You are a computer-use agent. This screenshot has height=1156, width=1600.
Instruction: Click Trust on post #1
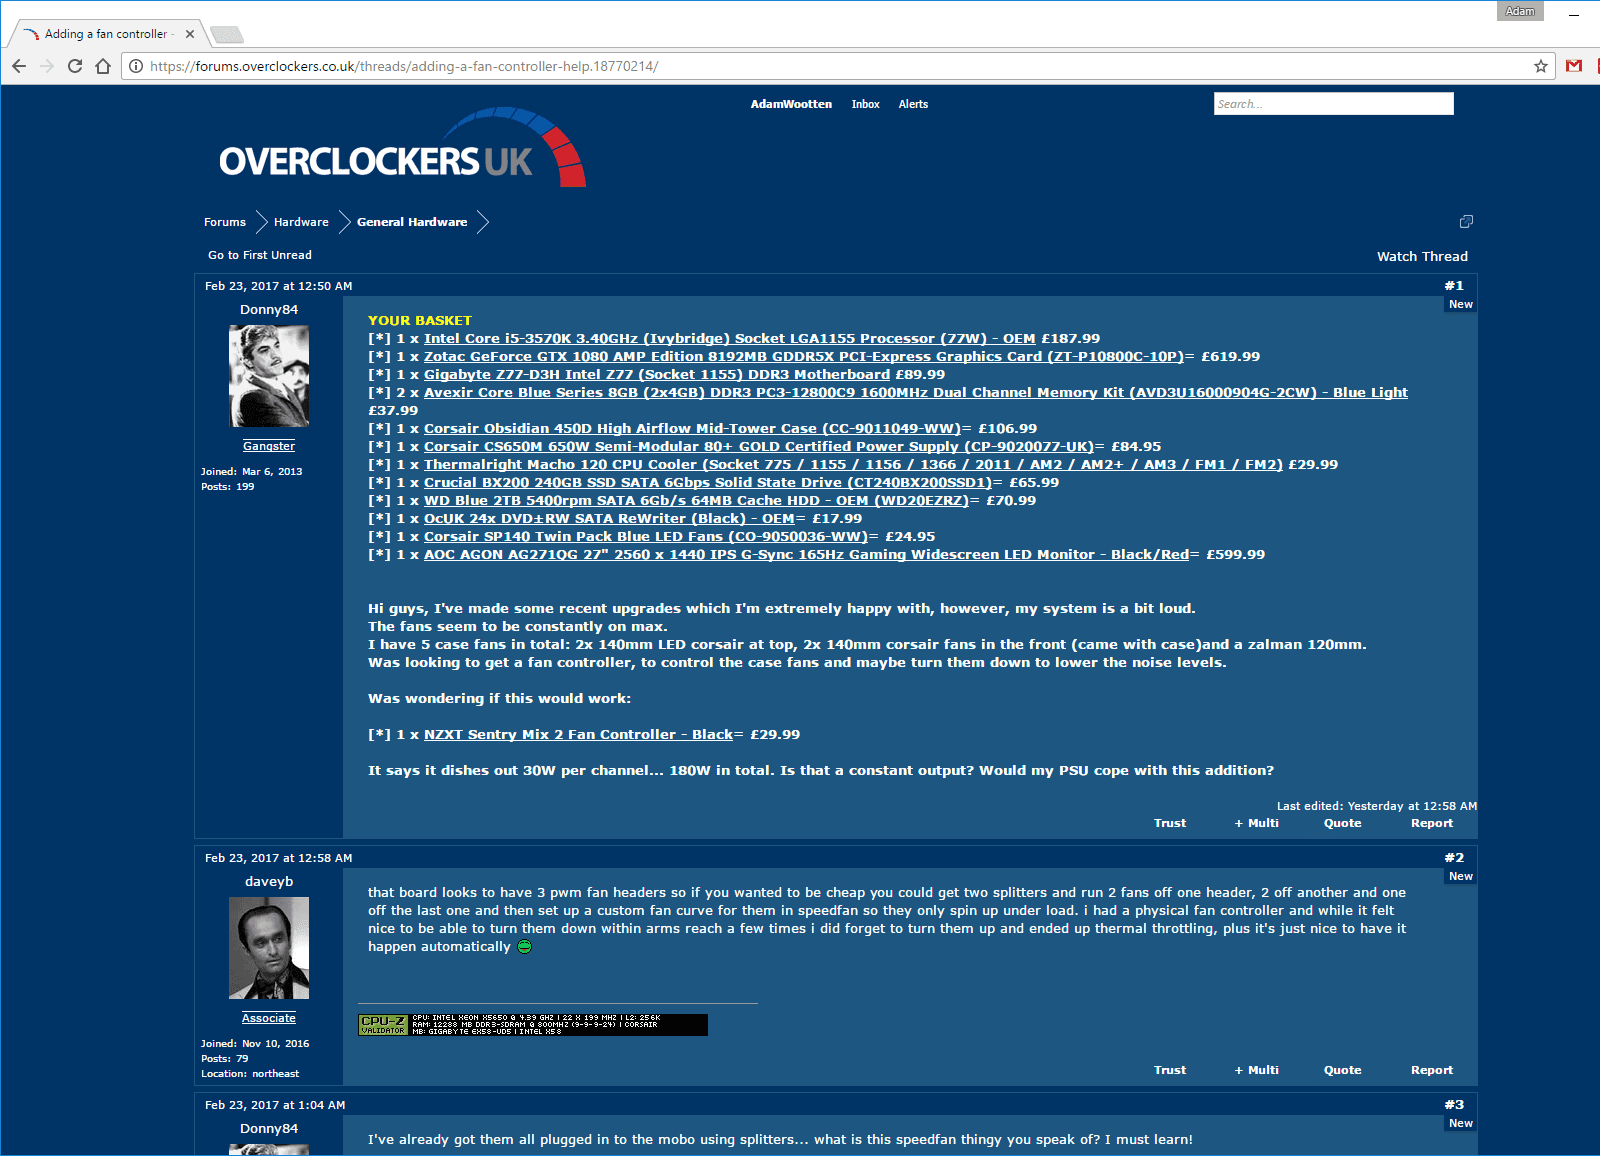click(1170, 823)
